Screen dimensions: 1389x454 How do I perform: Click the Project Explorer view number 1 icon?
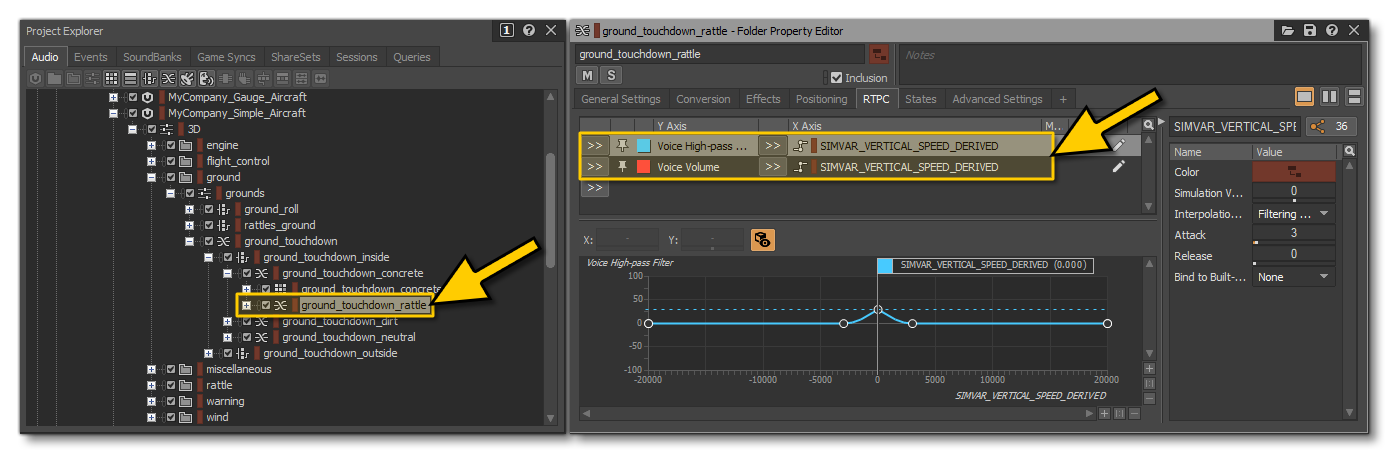507,31
